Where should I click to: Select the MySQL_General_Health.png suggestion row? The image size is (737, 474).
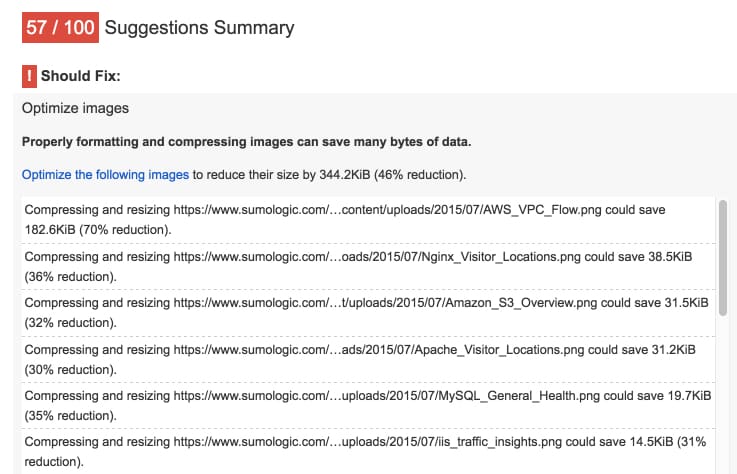(x=368, y=405)
